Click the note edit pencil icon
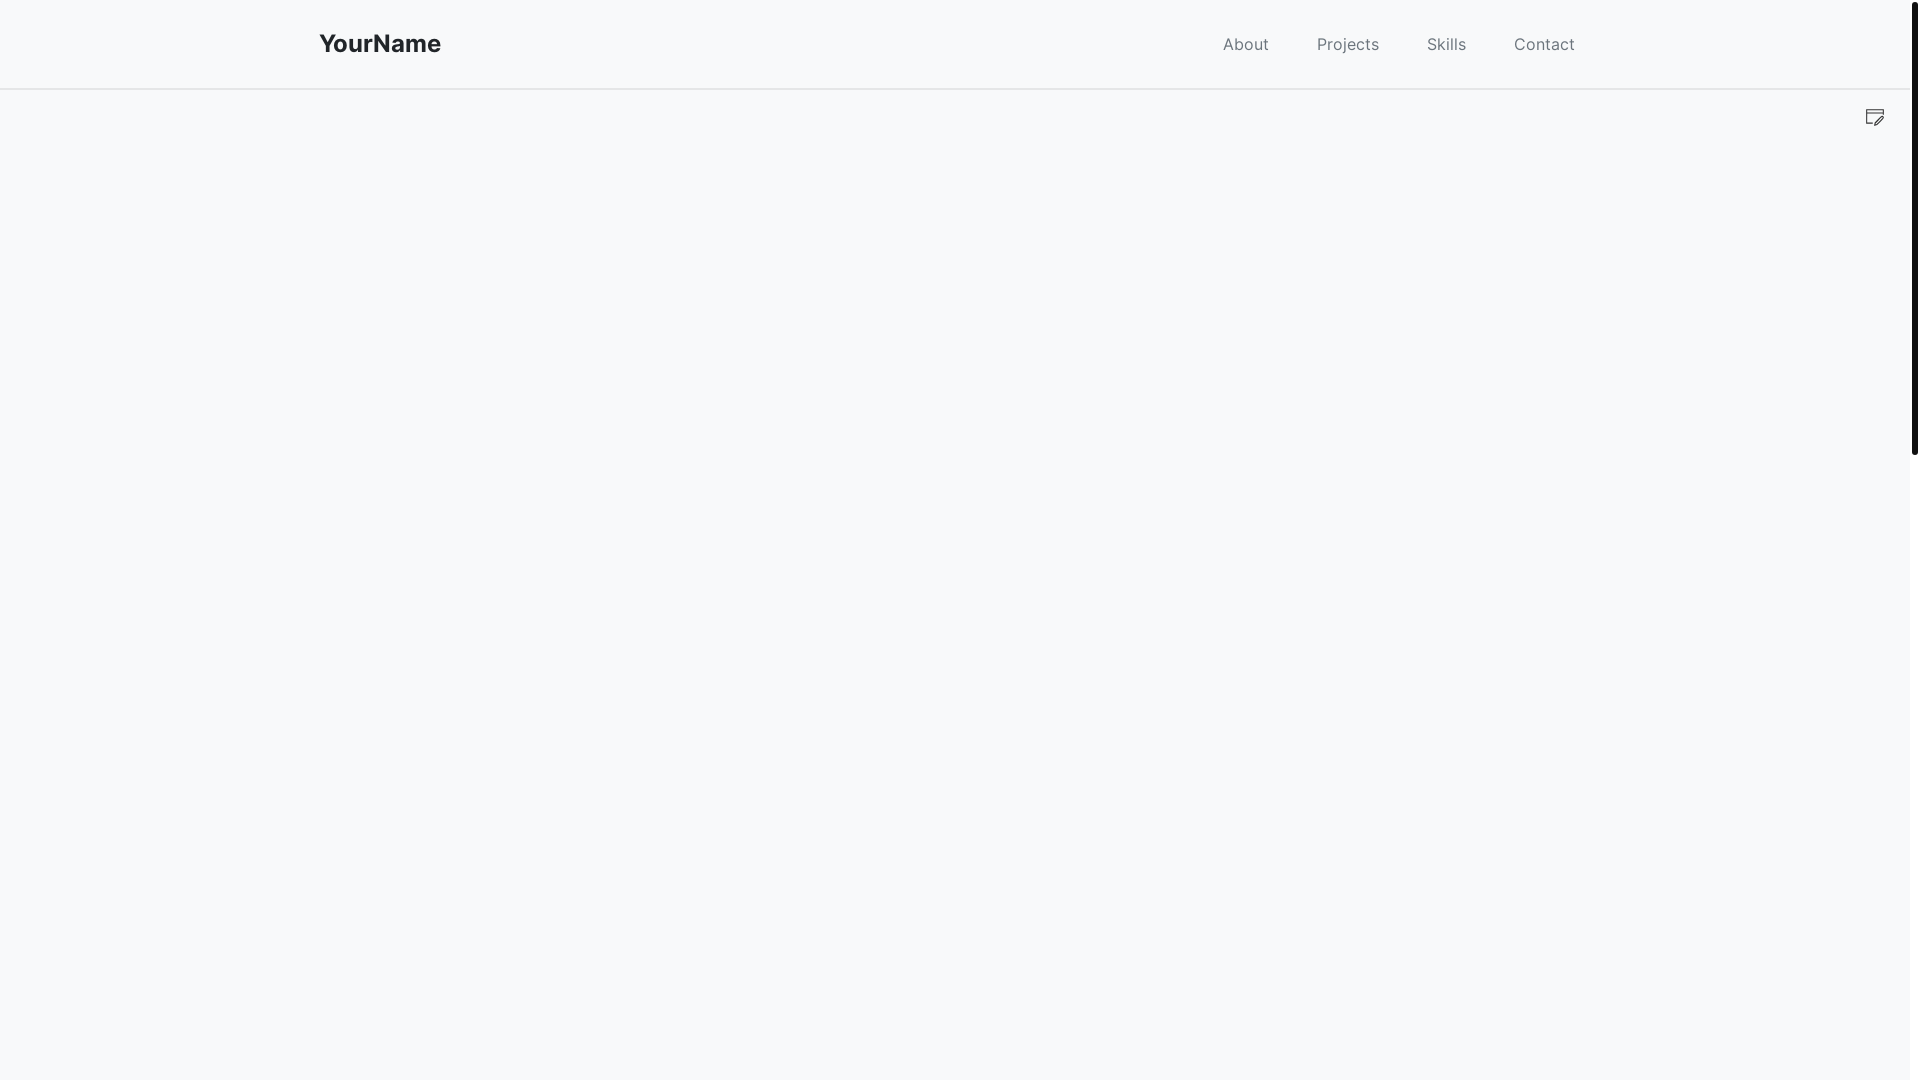Viewport: 1920px width, 1080px height. point(1875,117)
